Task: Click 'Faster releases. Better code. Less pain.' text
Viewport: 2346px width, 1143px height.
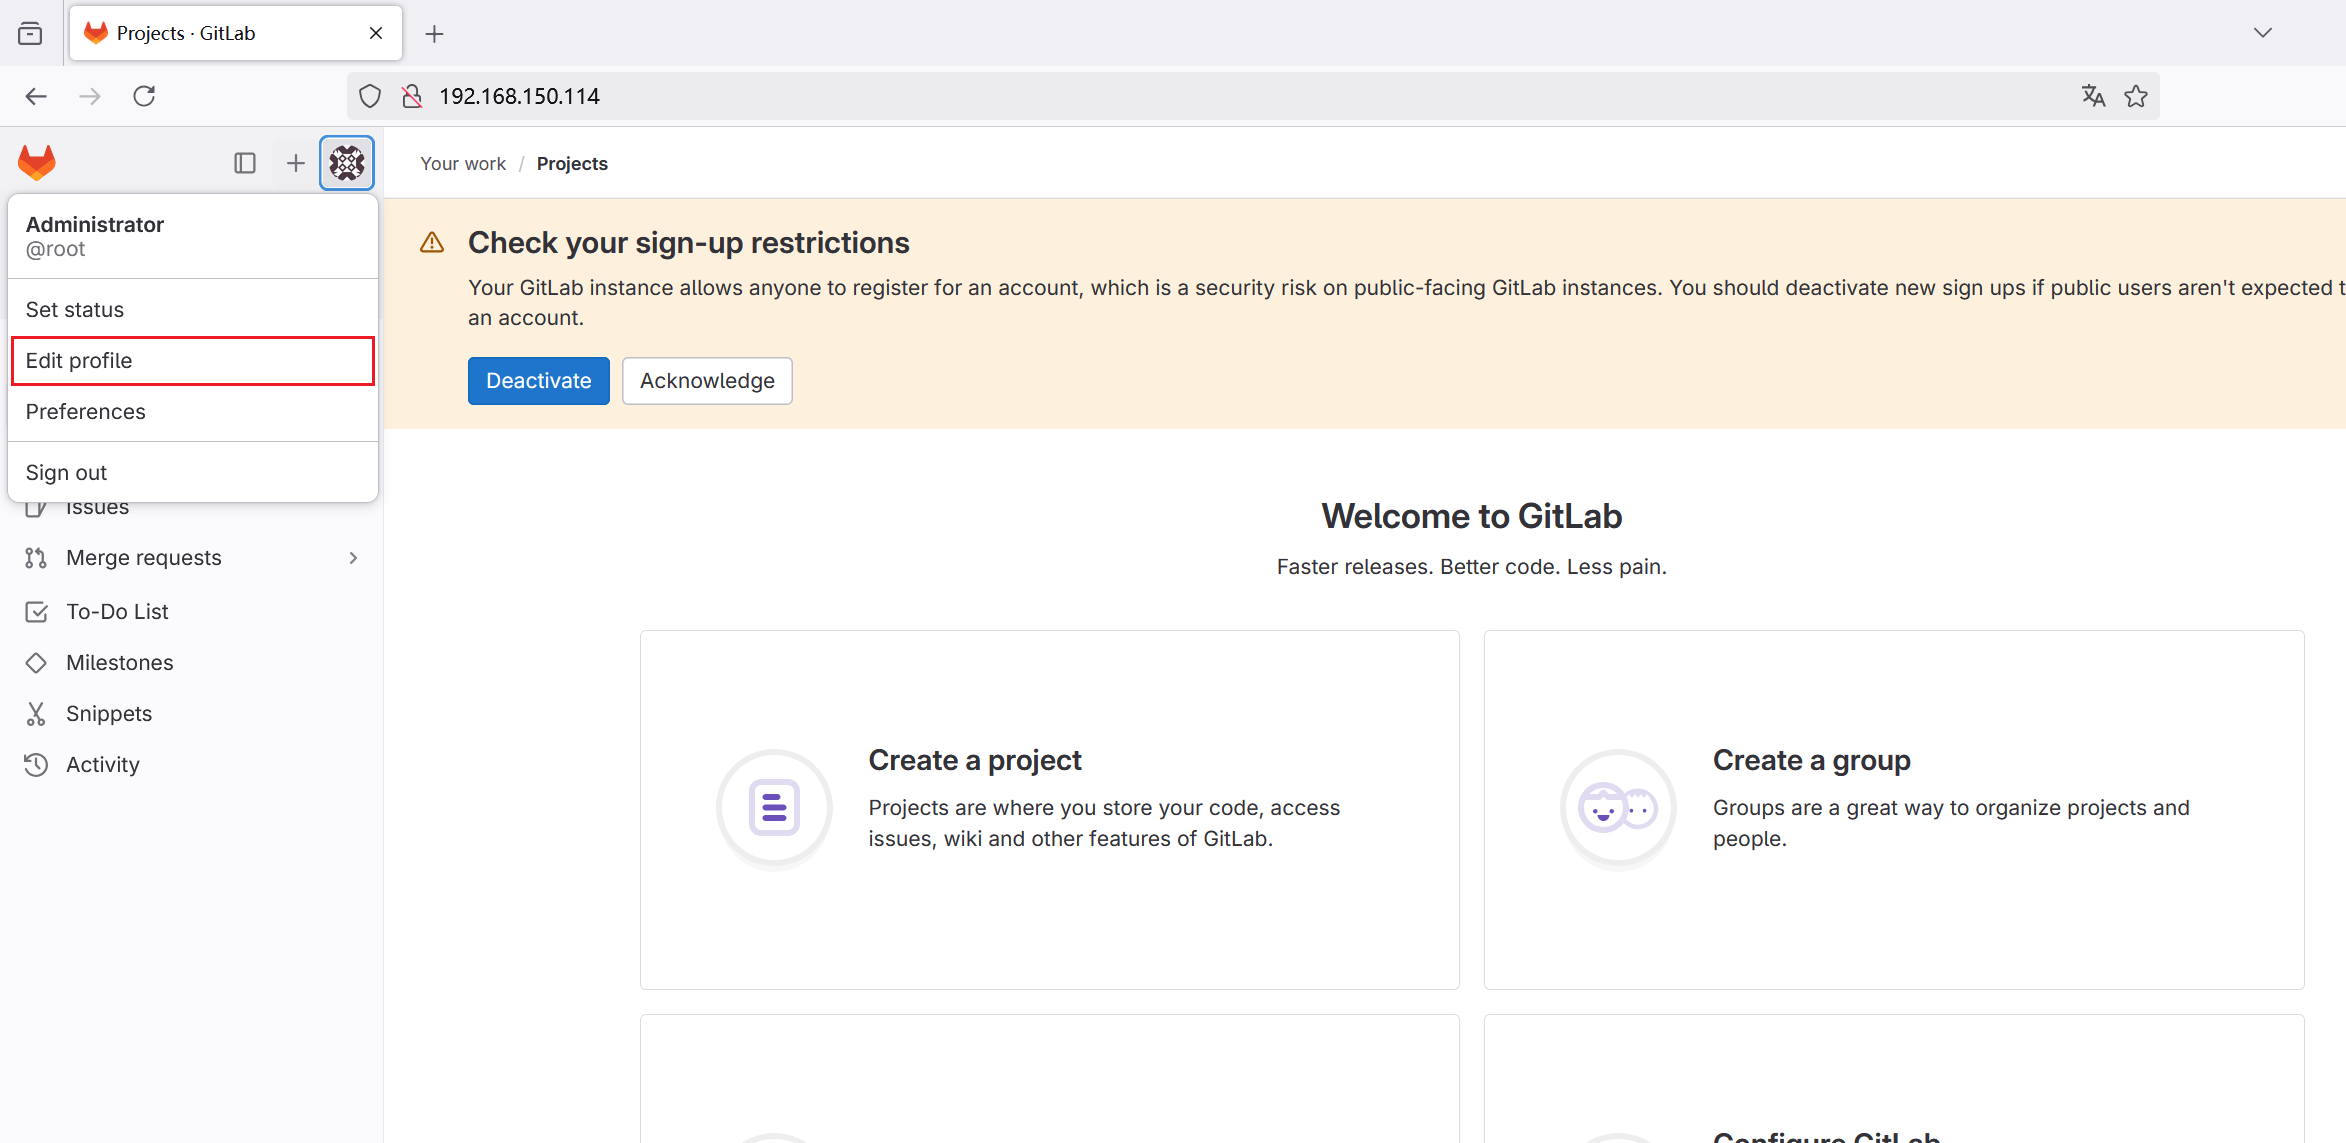Action: [1472, 567]
